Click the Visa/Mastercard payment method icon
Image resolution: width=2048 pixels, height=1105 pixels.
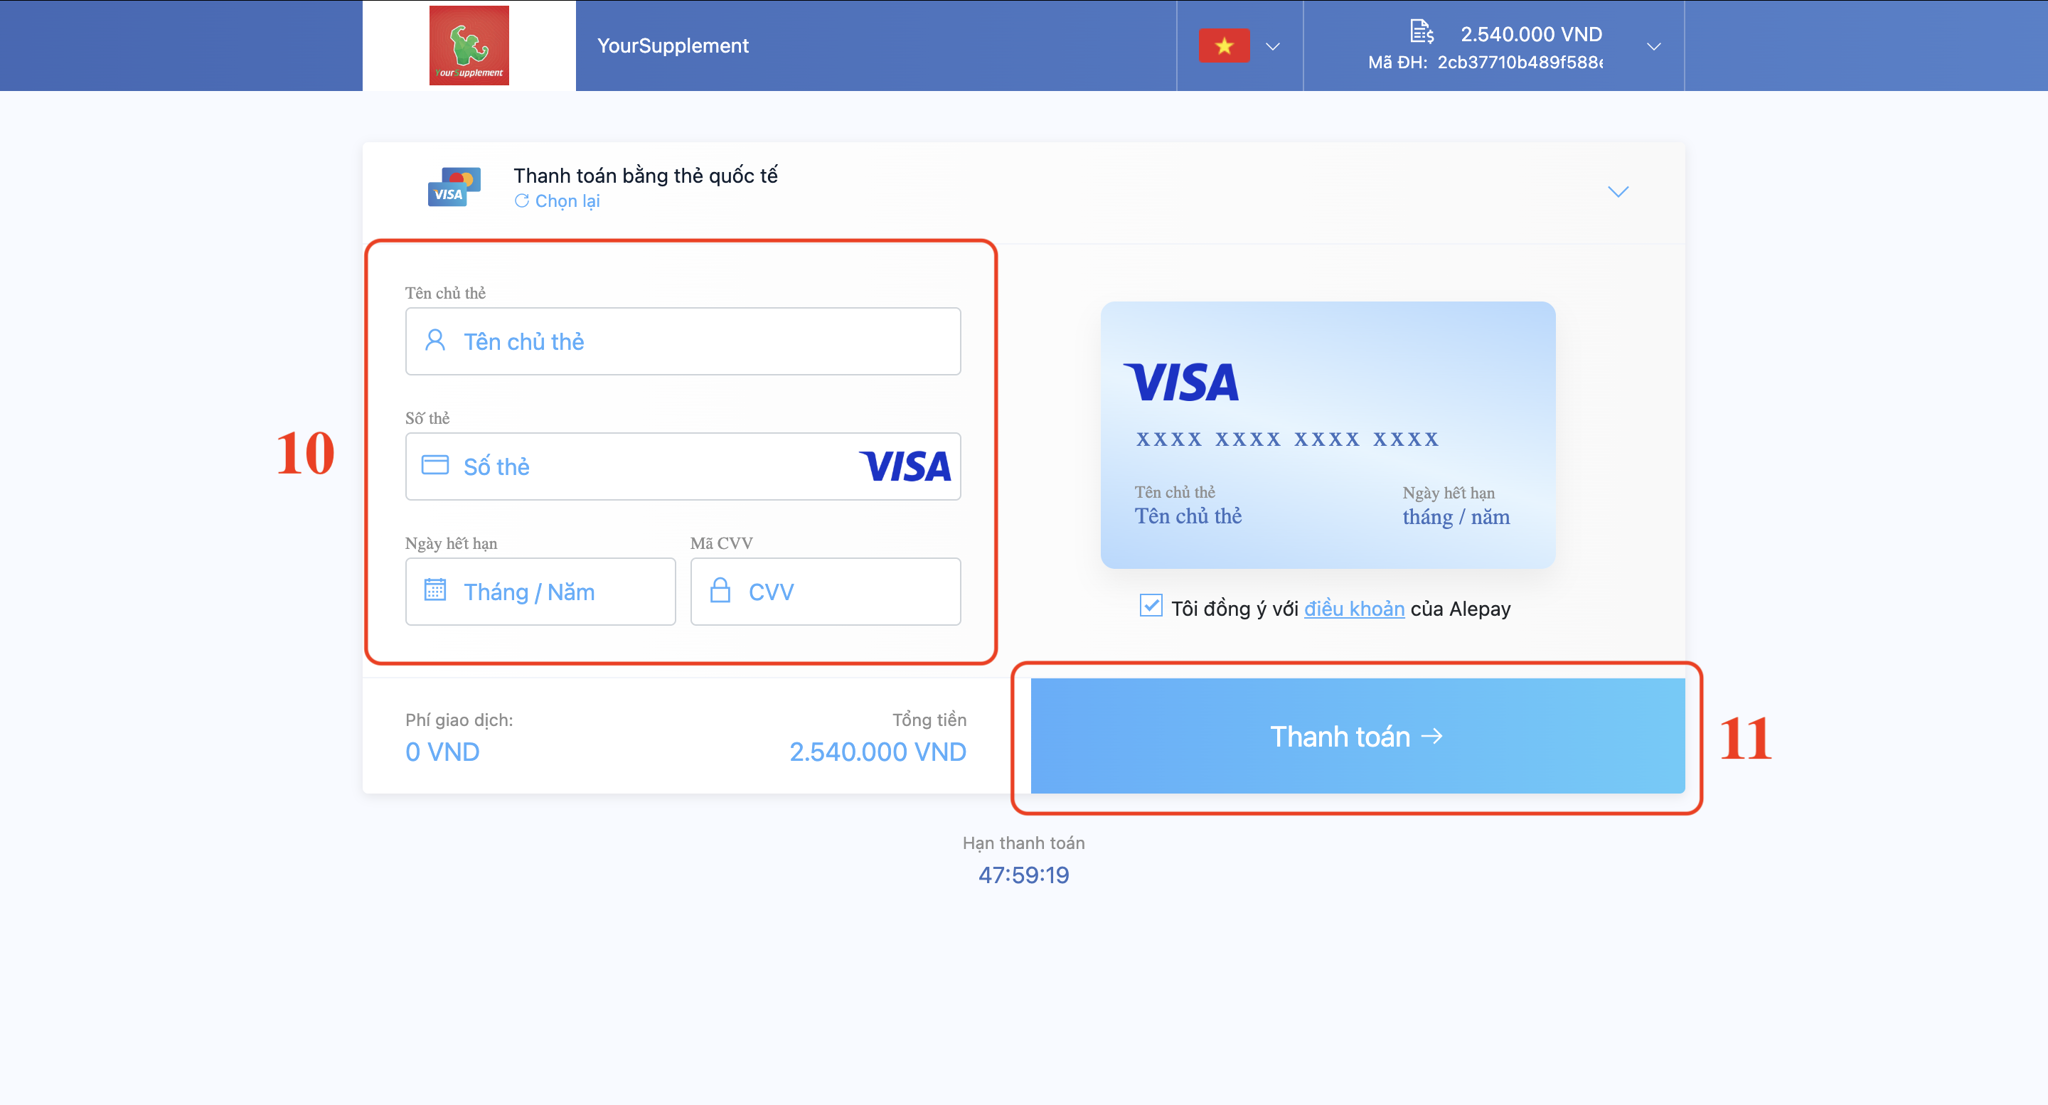(454, 187)
